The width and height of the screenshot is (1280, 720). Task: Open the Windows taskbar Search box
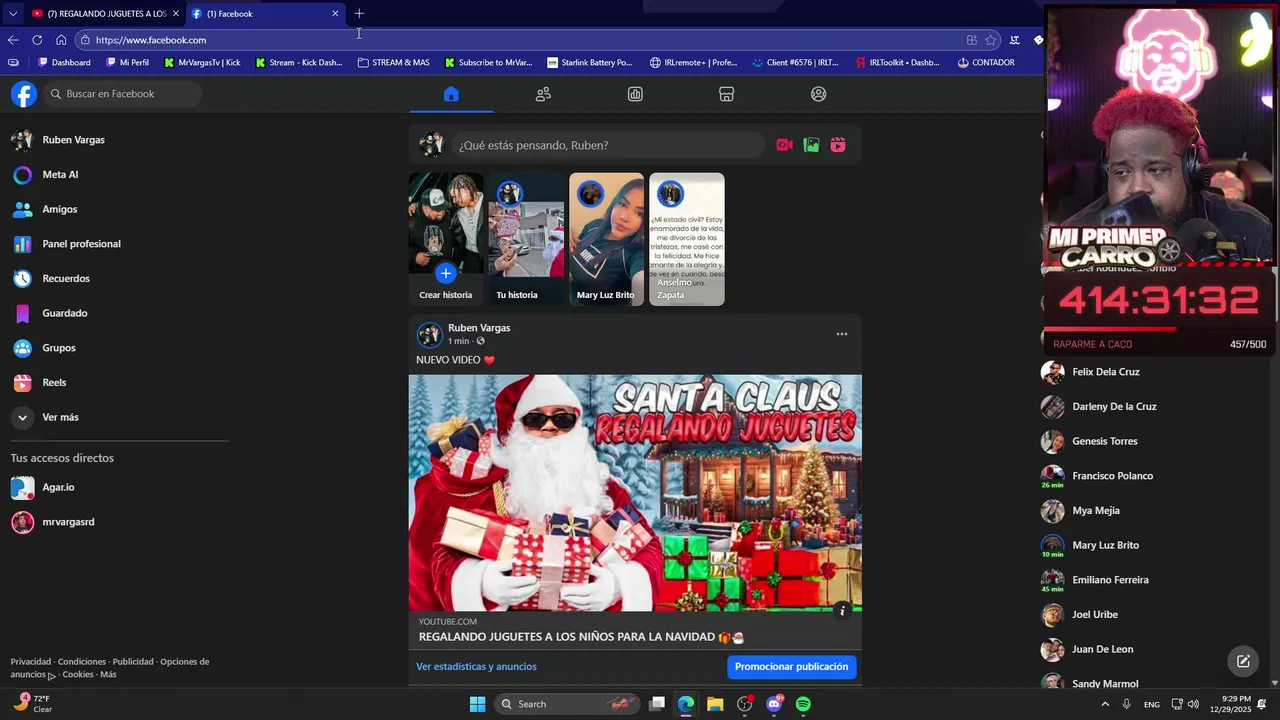pos(567,704)
